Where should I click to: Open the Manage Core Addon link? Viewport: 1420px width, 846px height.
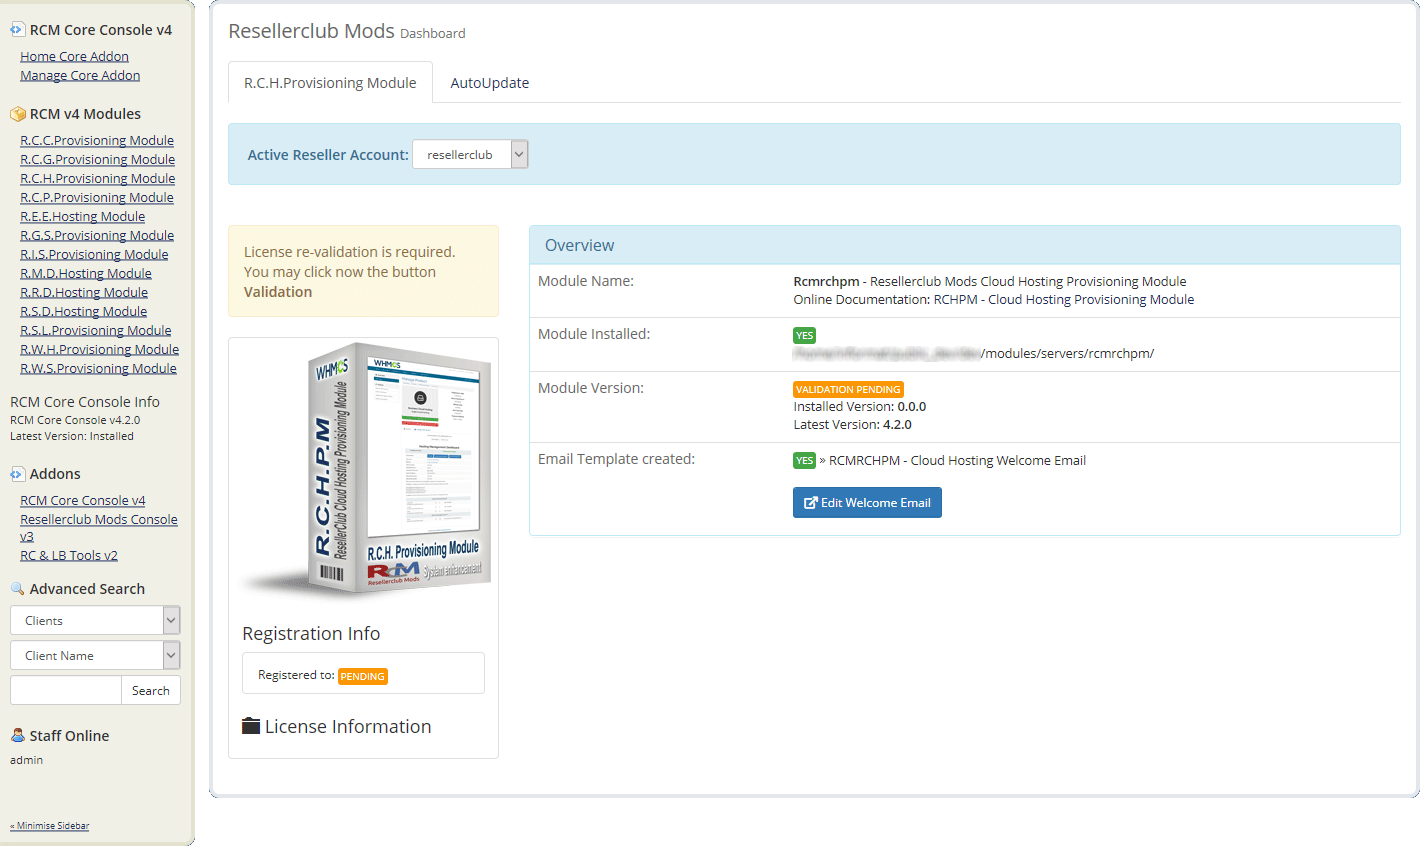[80, 75]
